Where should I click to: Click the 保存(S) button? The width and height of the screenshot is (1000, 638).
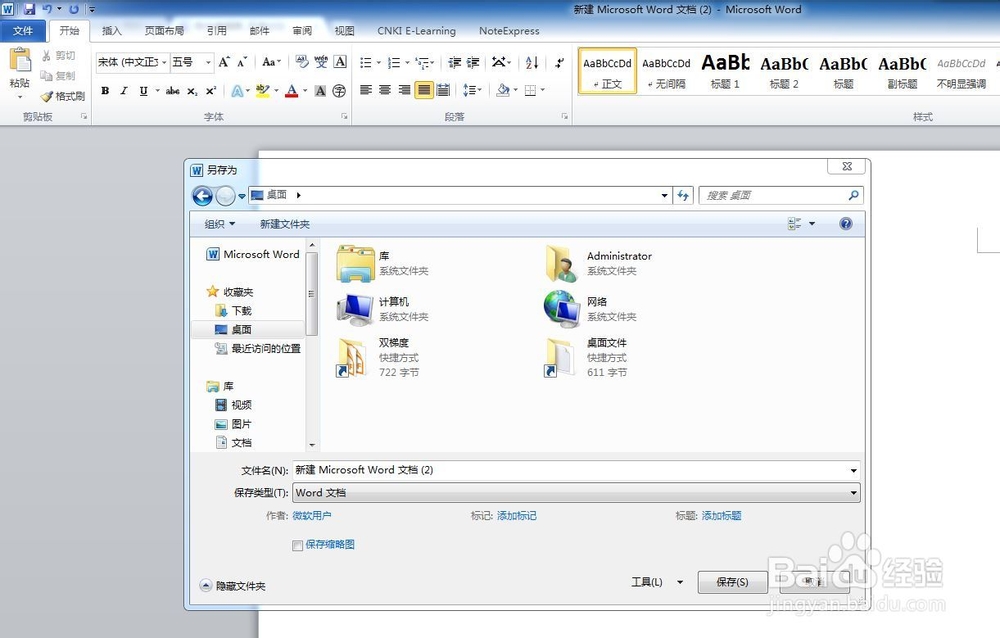click(x=733, y=581)
